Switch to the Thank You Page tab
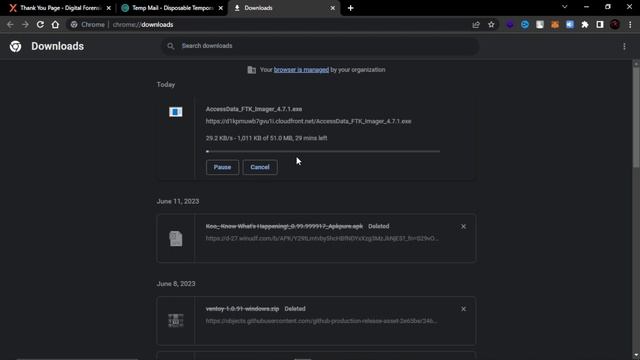The image size is (640, 360). pyautogui.click(x=60, y=8)
